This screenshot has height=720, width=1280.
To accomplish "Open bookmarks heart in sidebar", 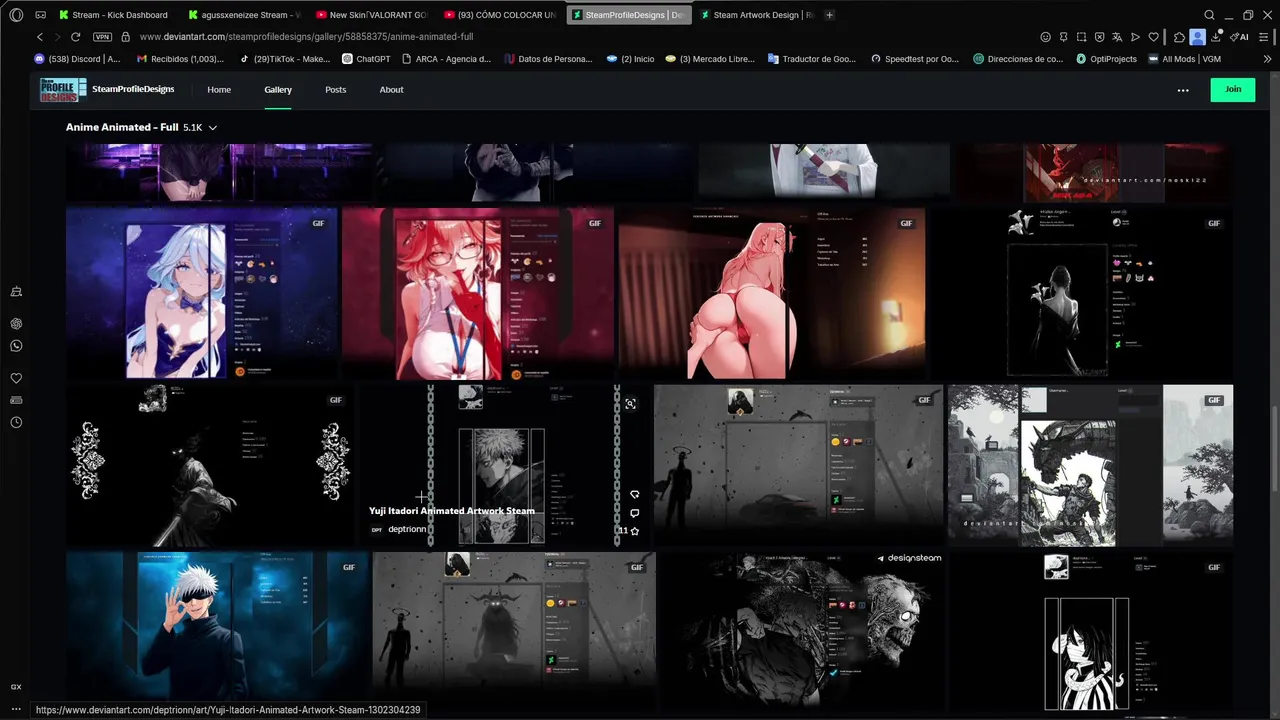I will tap(16, 378).
